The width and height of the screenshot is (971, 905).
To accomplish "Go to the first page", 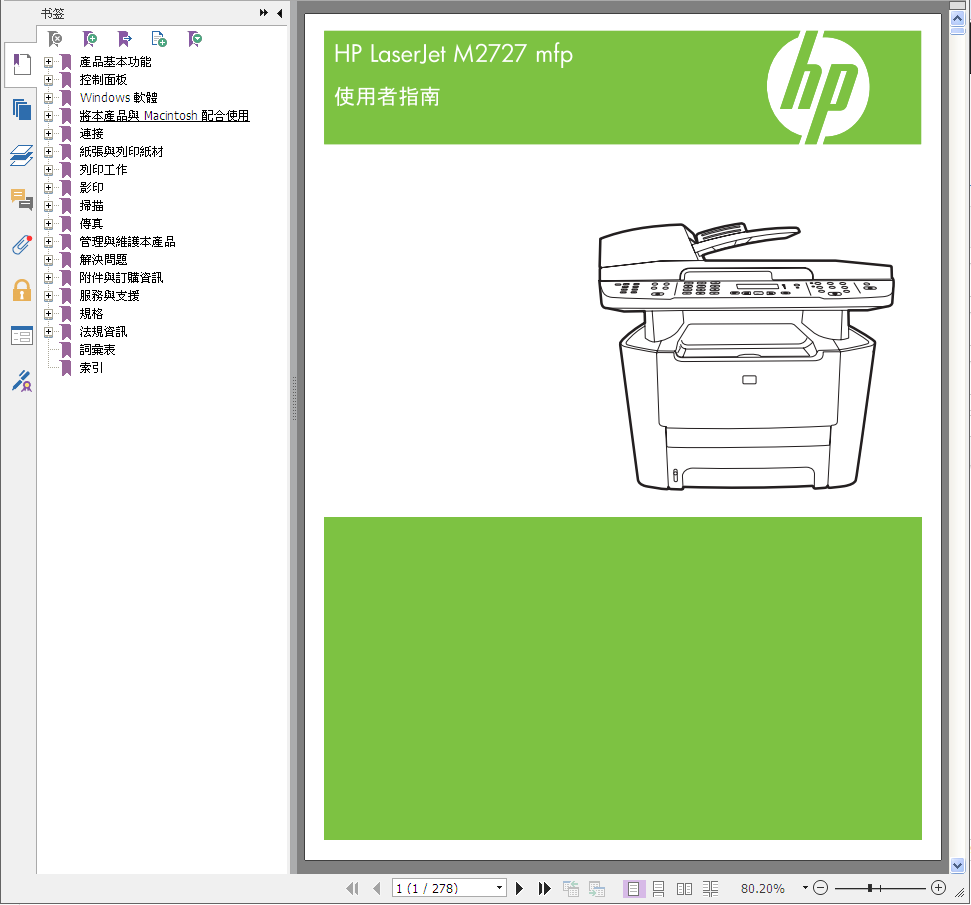I will [x=352, y=888].
